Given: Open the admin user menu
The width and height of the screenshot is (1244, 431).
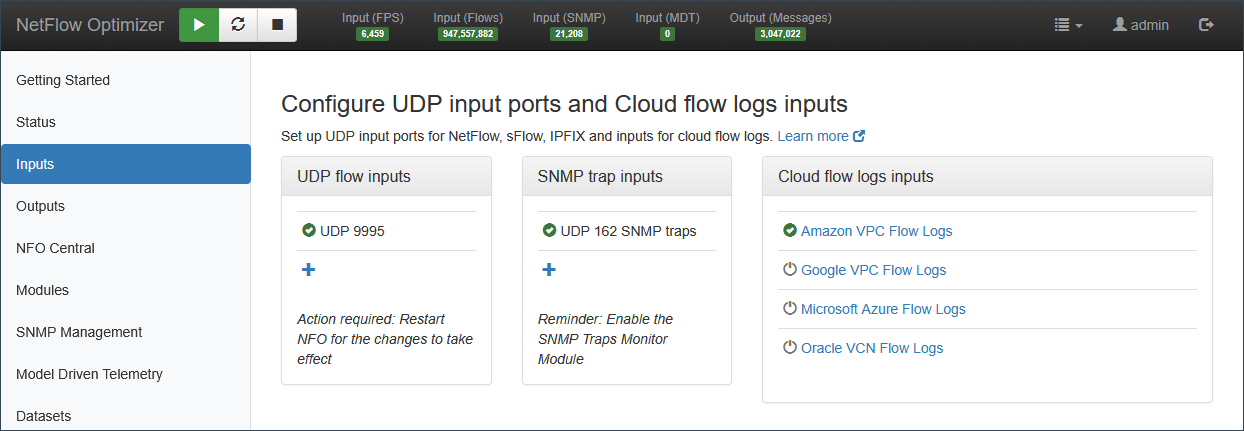Looking at the screenshot, I should pyautogui.click(x=1141, y=25).
